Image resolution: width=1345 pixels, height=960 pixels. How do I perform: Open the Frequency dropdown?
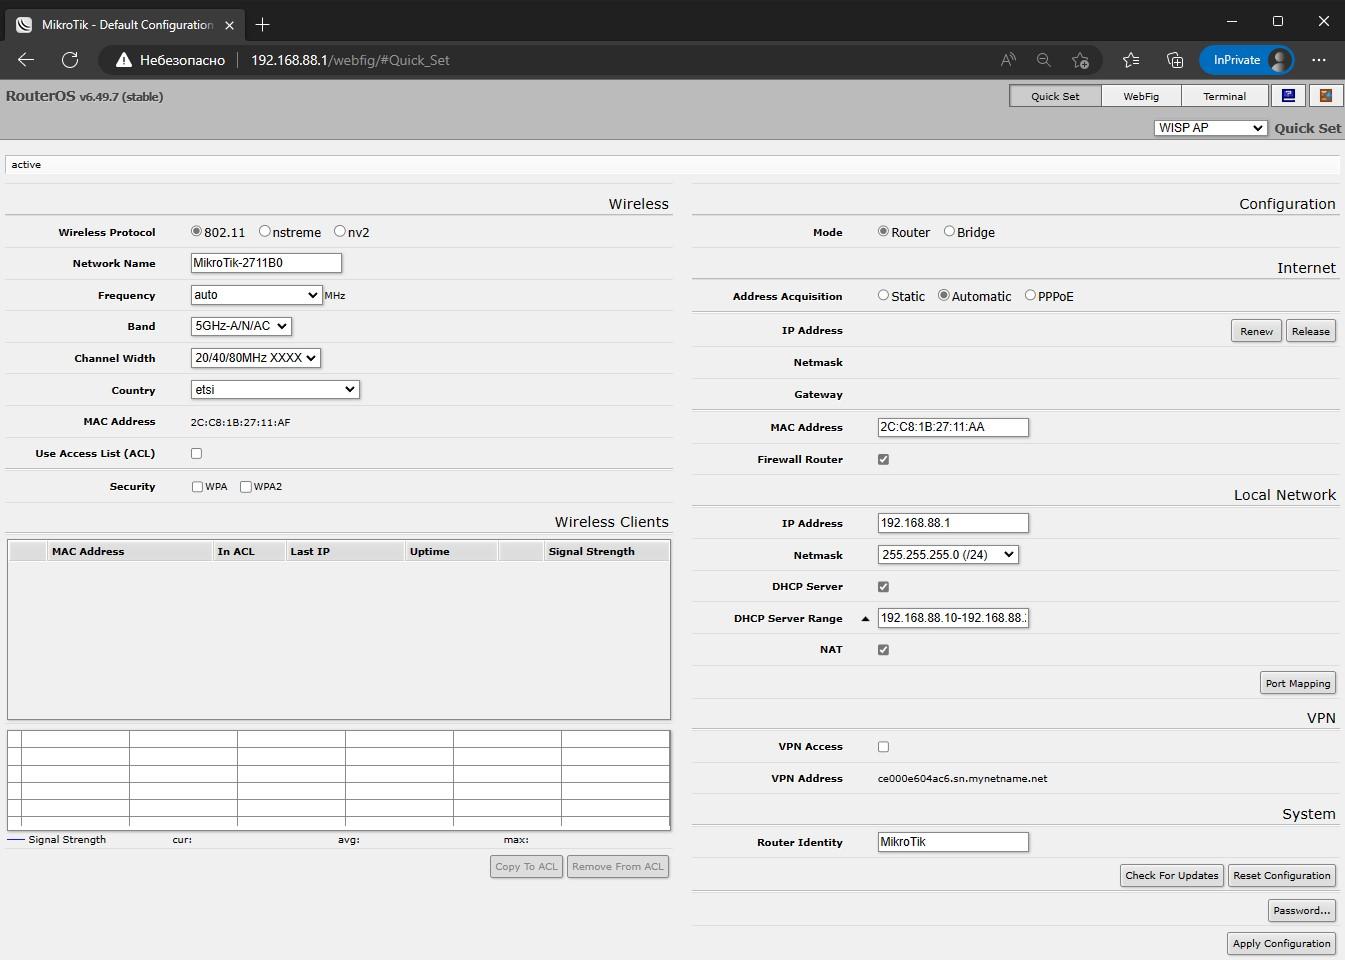(x=256, y=295)
